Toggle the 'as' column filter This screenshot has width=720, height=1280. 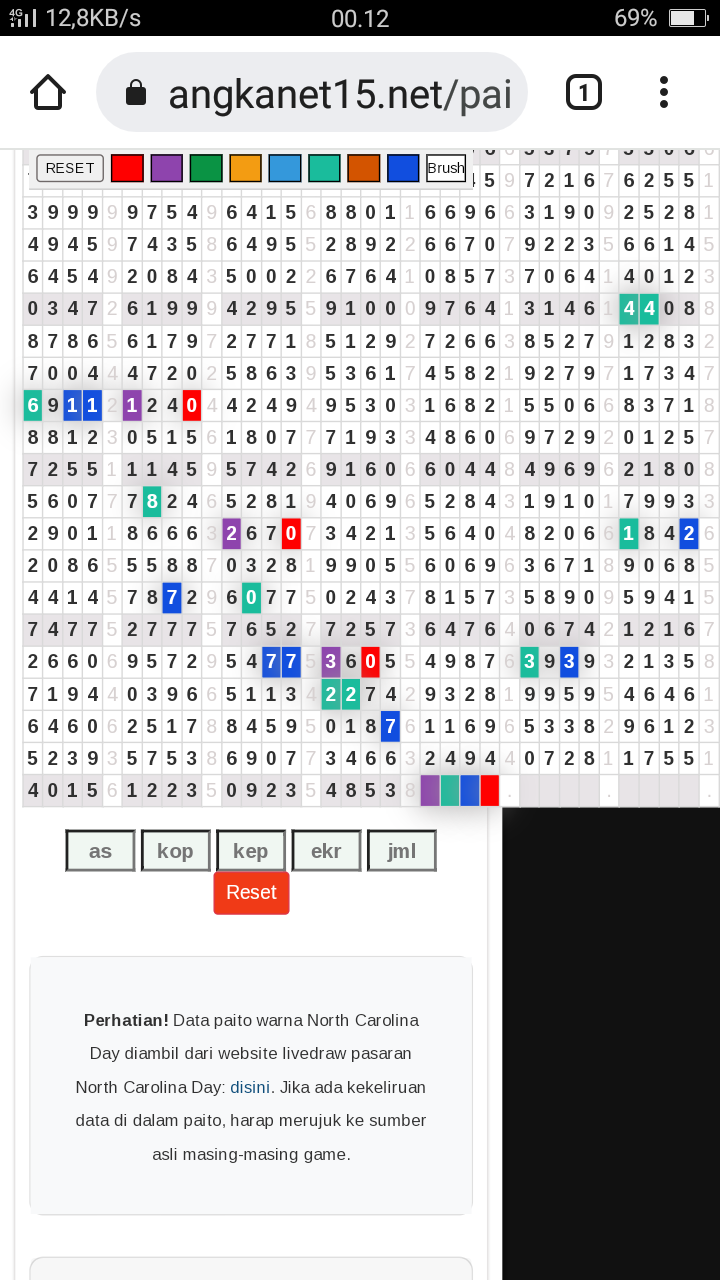click(100, 851)
